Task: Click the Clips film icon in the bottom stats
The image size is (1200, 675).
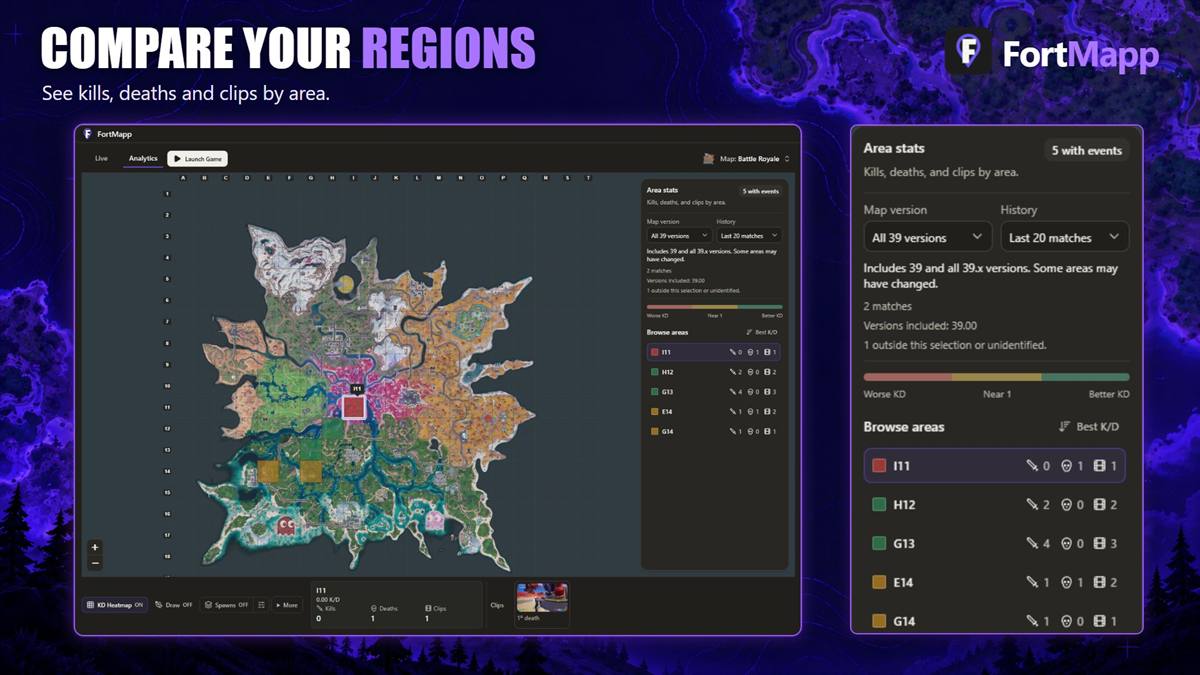Action: click(x=429, y=608)
